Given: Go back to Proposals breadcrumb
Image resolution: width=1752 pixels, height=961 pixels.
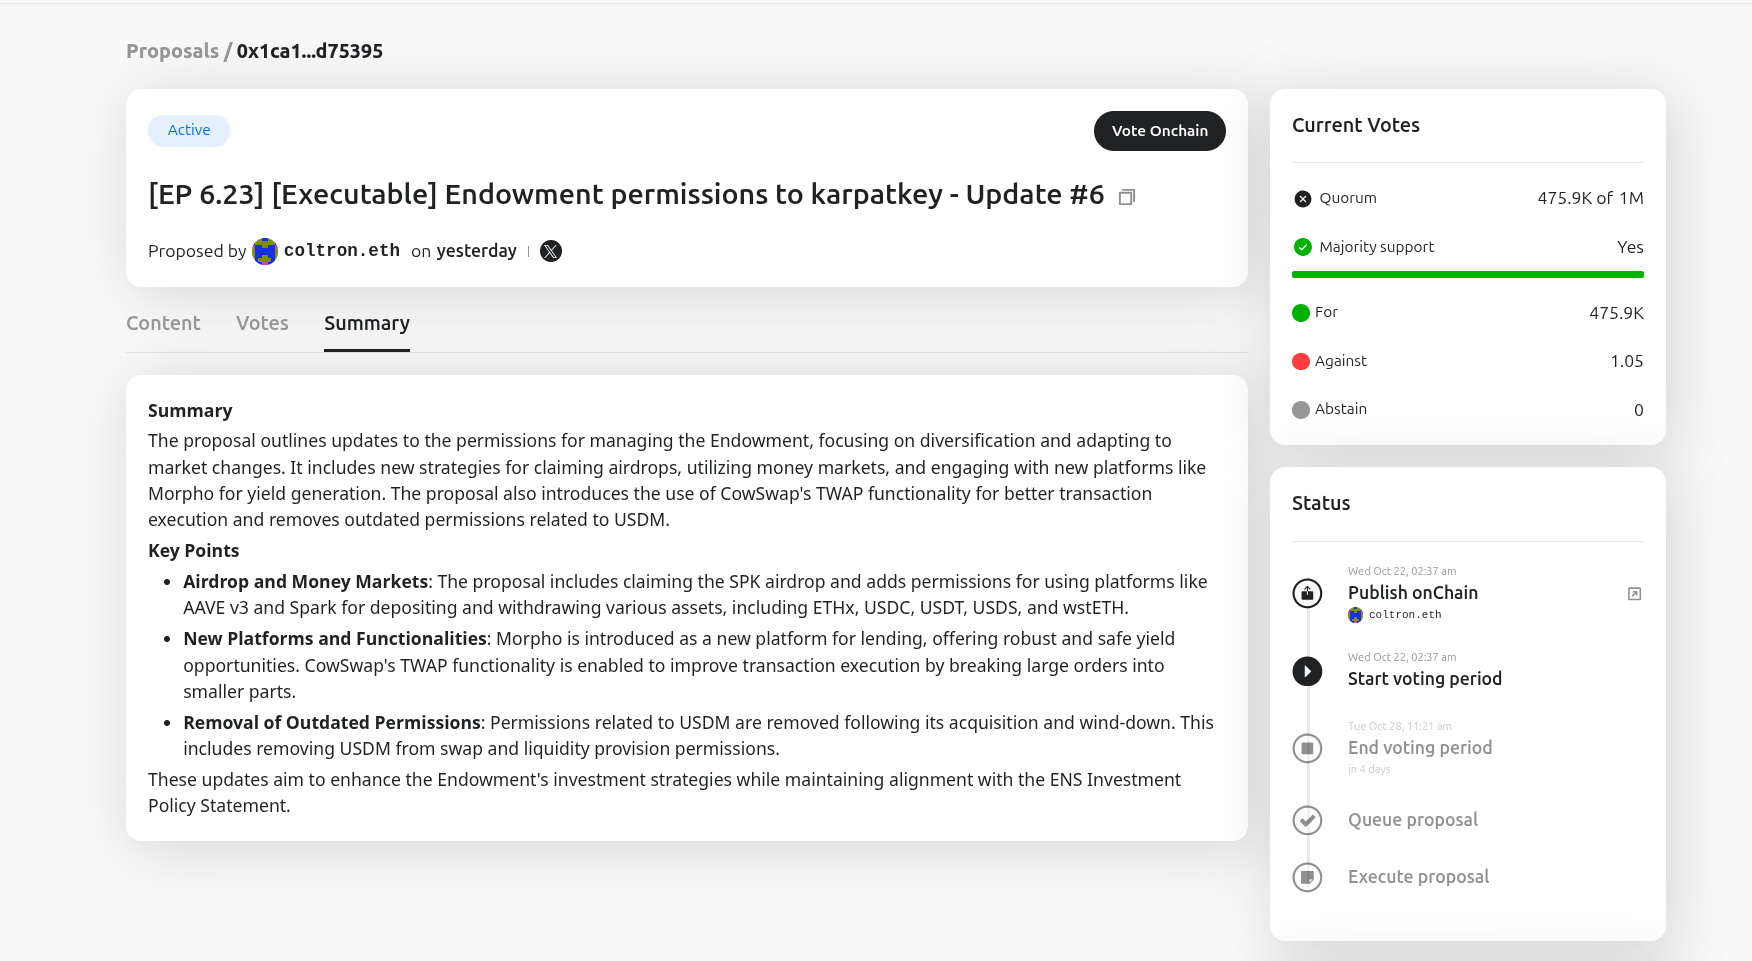Looking at the screenshot, I should click(x=172, y=51).
